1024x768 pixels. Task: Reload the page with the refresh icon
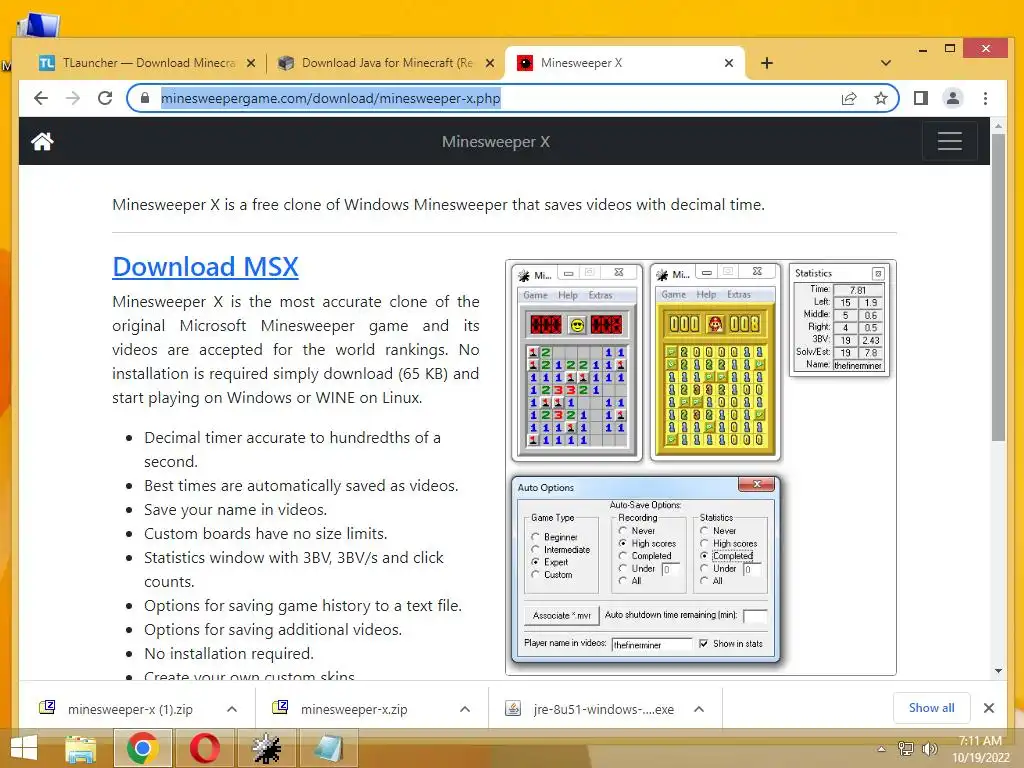pyautogui.click(x=104, y=98)
